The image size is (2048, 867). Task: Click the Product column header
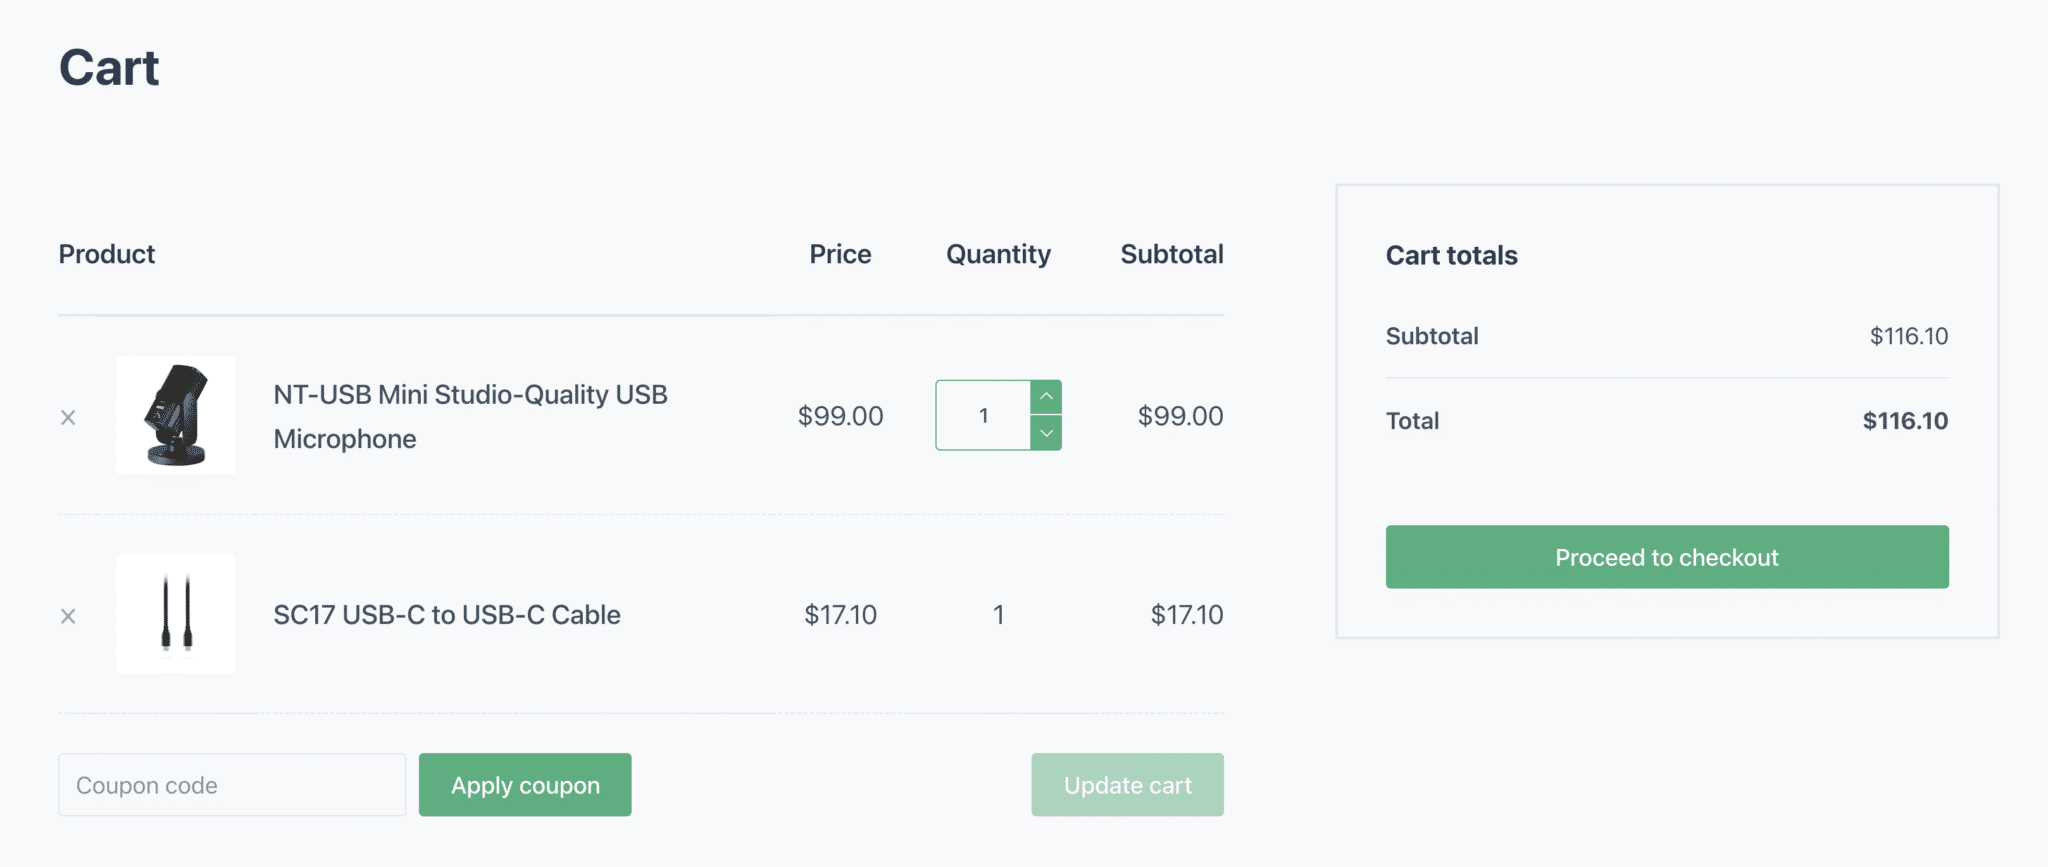click(106, 254)
